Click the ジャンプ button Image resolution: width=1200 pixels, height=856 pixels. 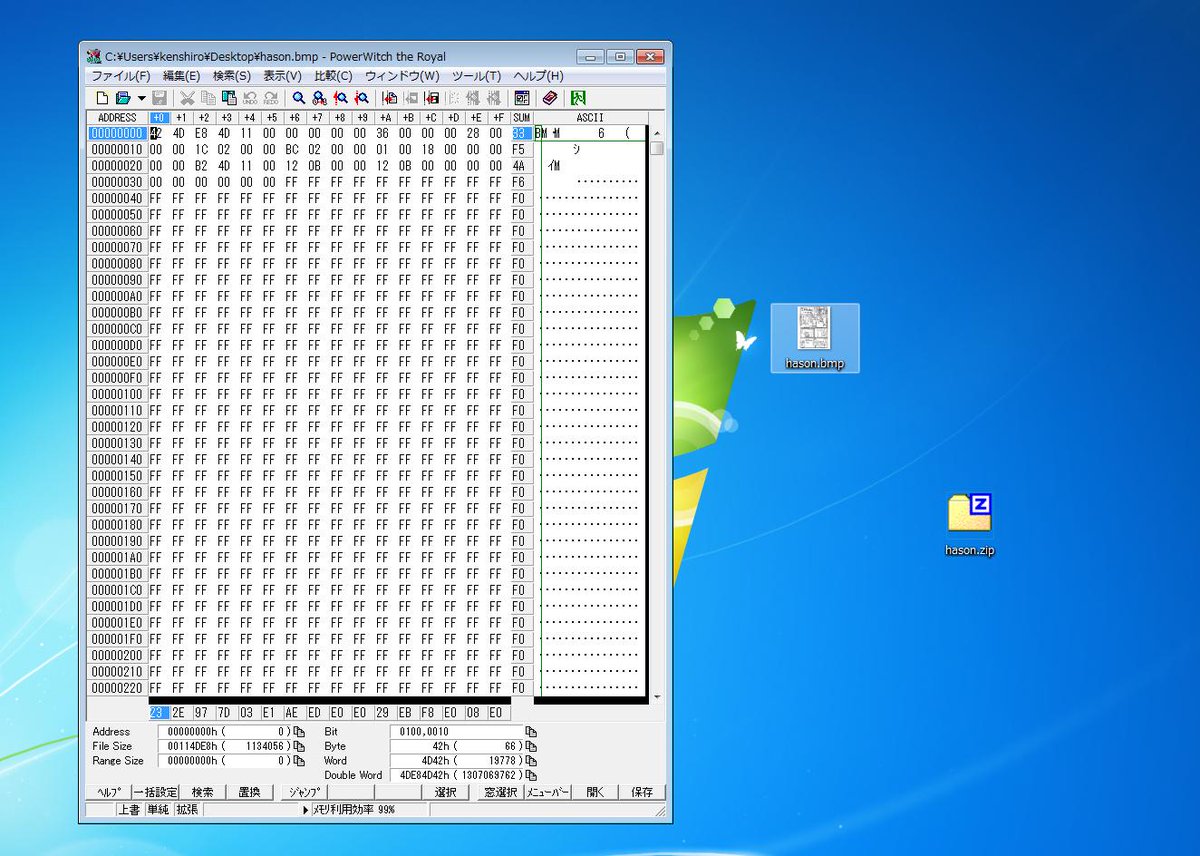click(x=304, y=792)
